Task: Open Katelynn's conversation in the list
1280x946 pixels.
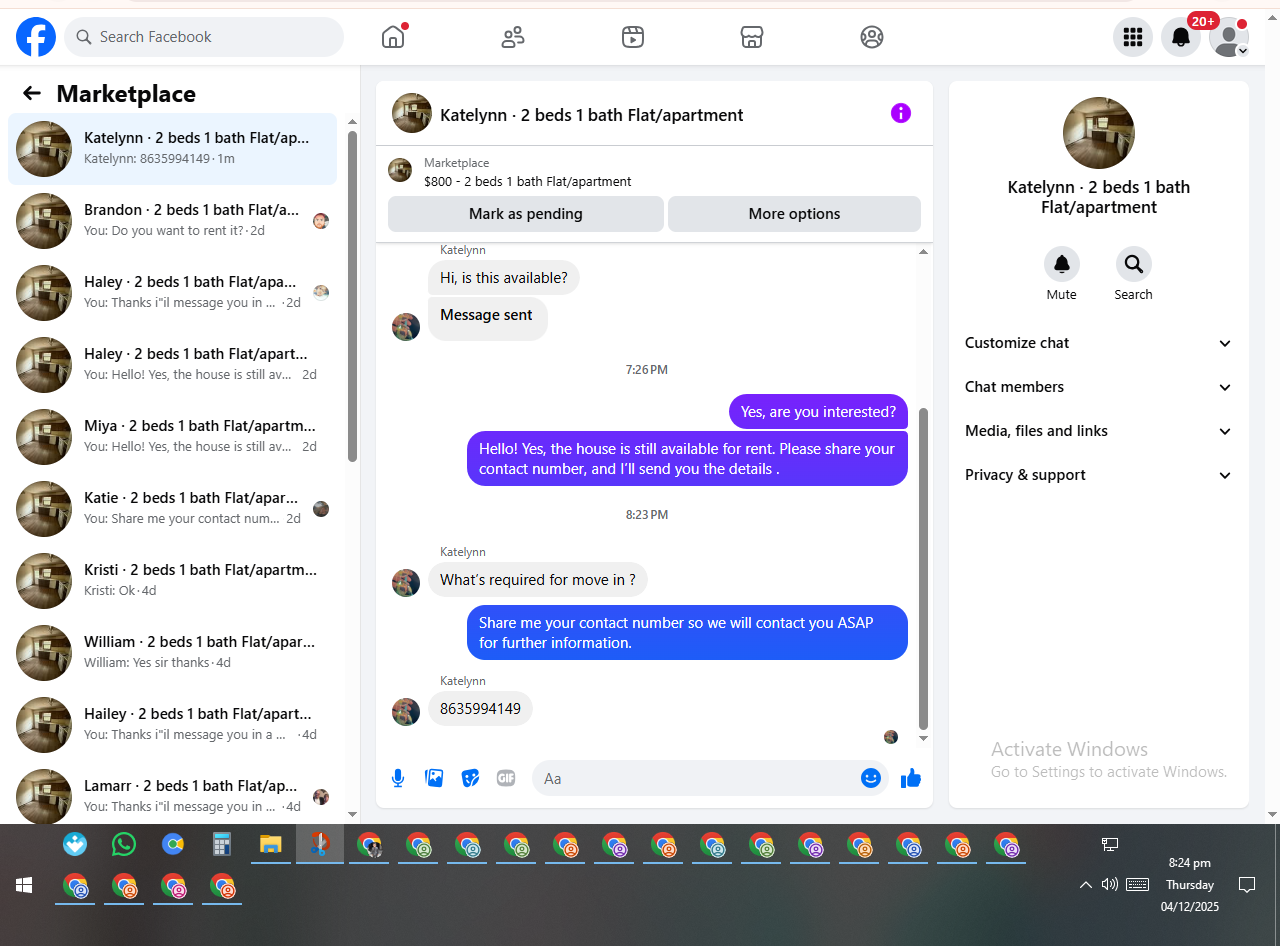Action: (173, 149)
